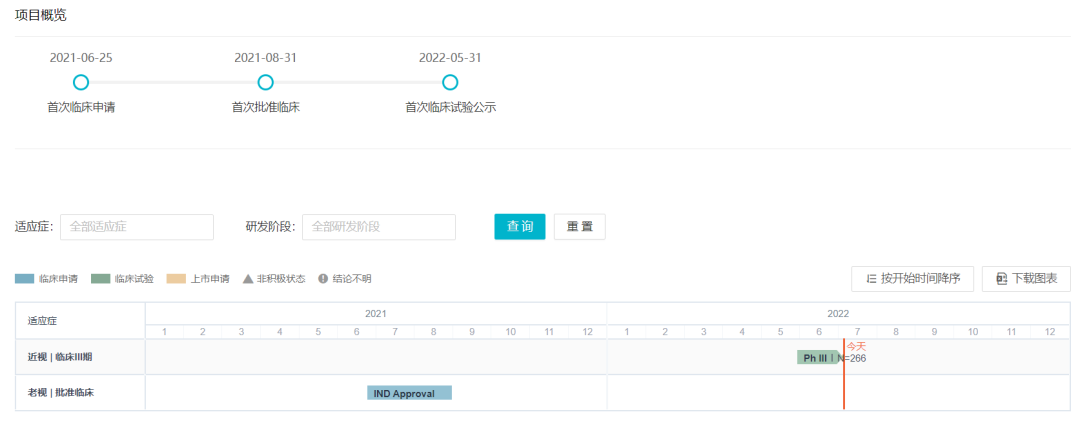The height and width of the screenshot is (421, 1080).
Task: Select the IND Approval bar in timeline
Action: (x=409, y=393)
